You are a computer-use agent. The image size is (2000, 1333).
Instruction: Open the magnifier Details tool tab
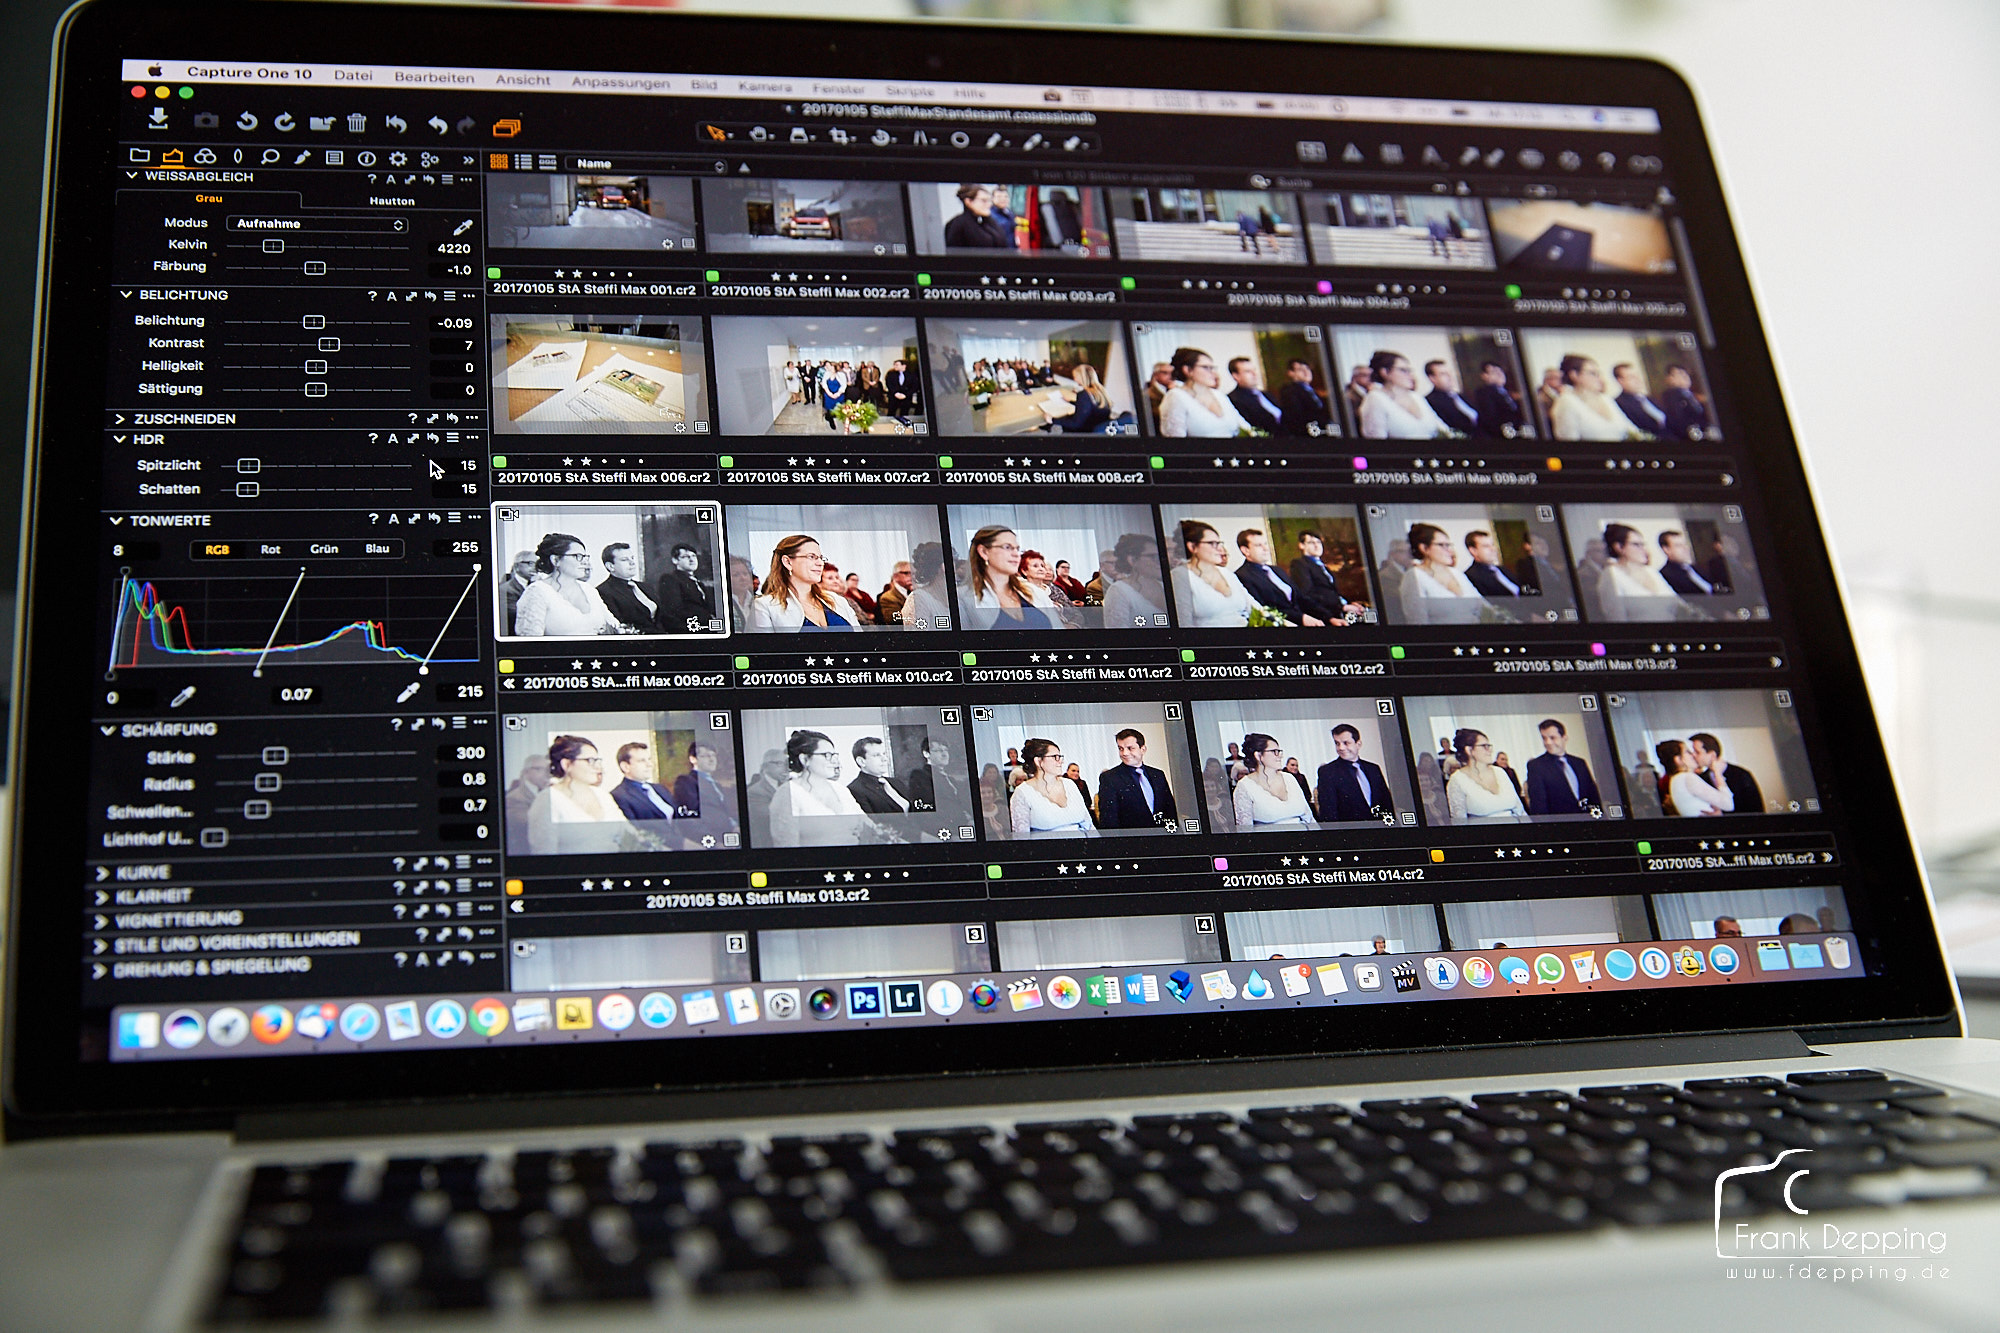270,157
